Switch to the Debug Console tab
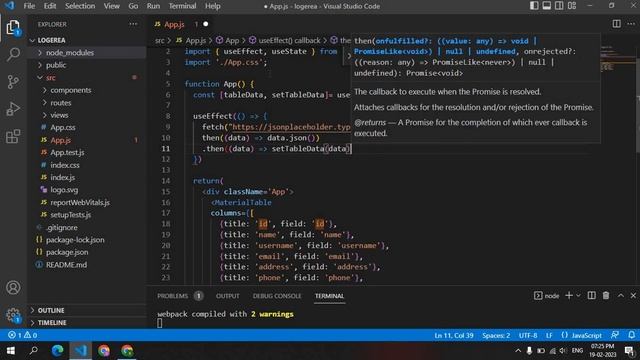The image size is (640, 360). [x=277, y=296]
